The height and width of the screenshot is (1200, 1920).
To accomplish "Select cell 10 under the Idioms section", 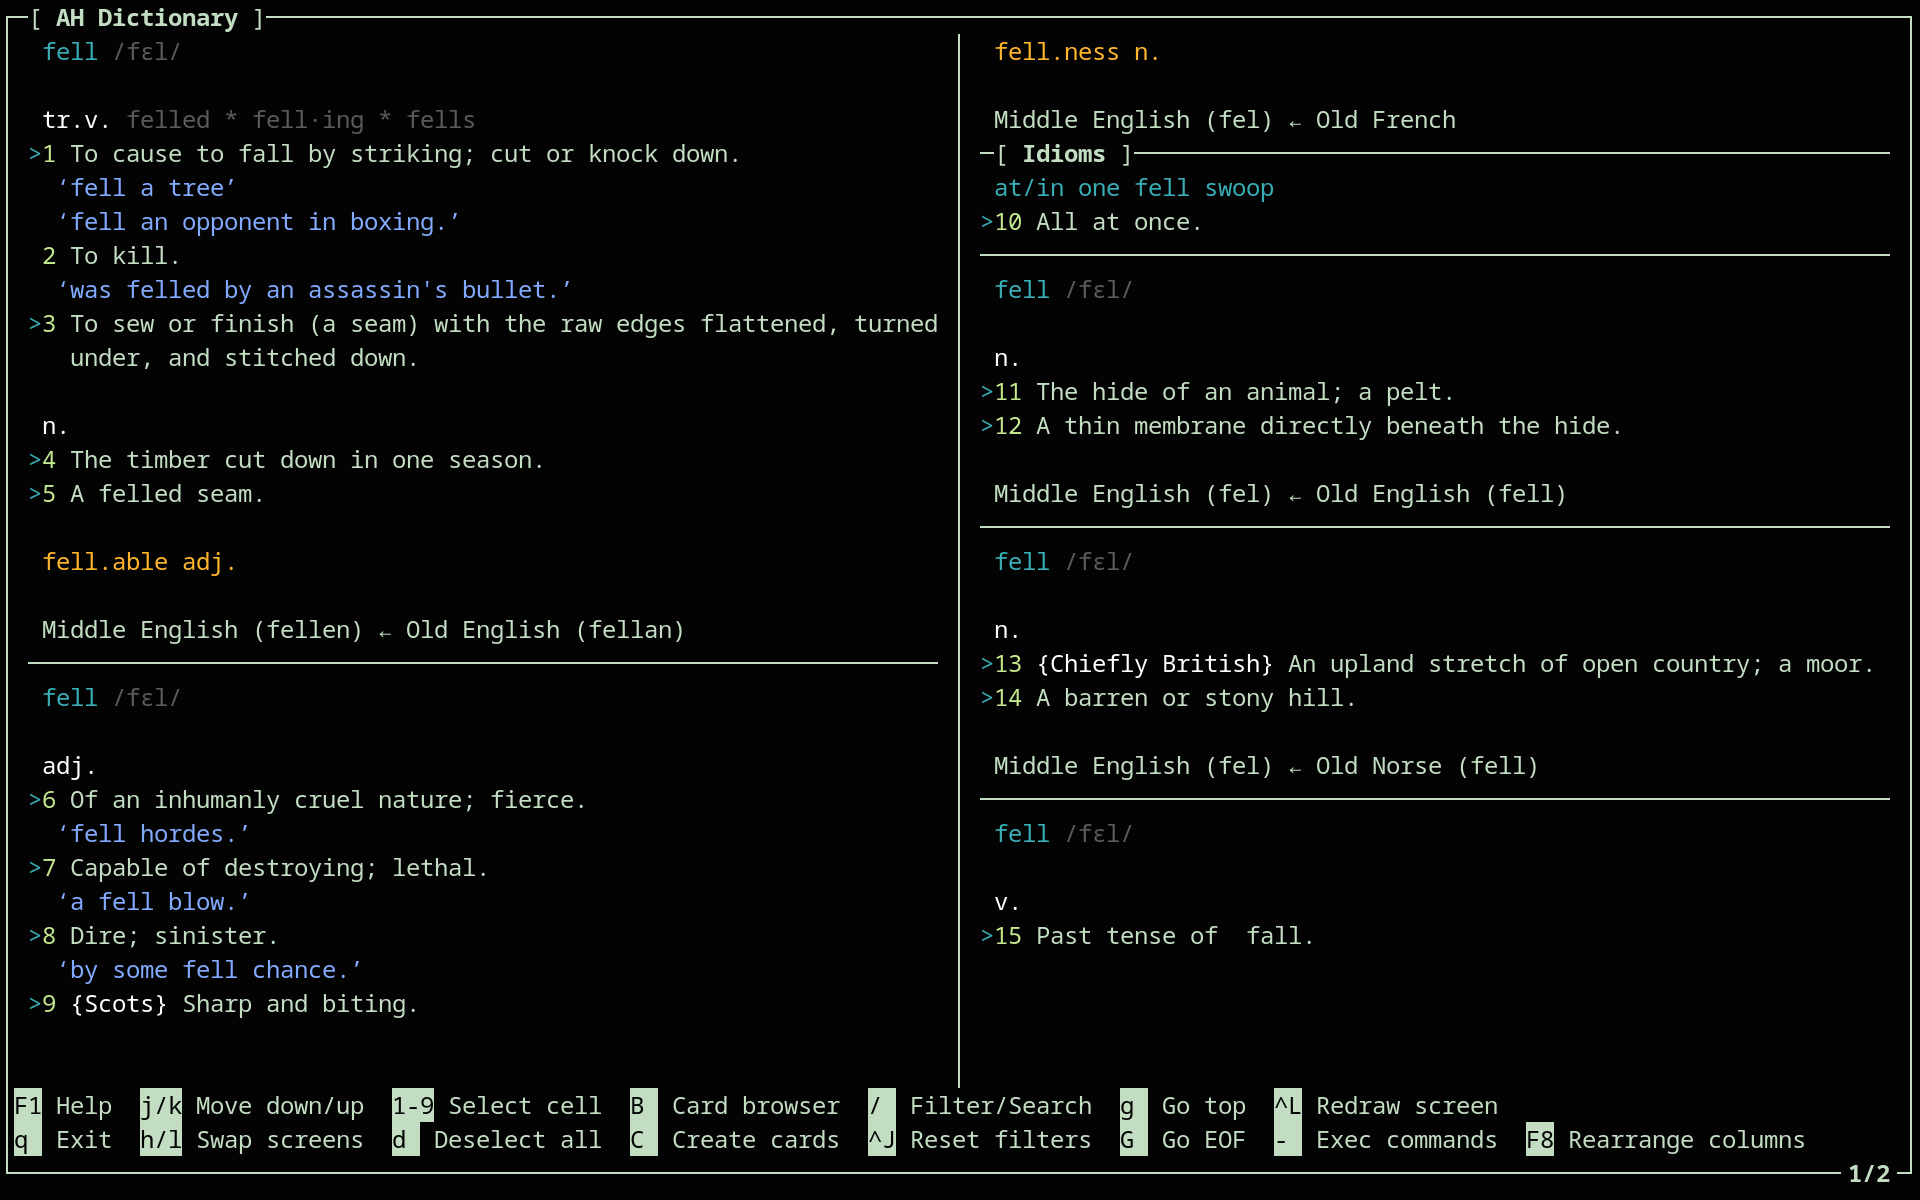I will (x=1000, y=222).
